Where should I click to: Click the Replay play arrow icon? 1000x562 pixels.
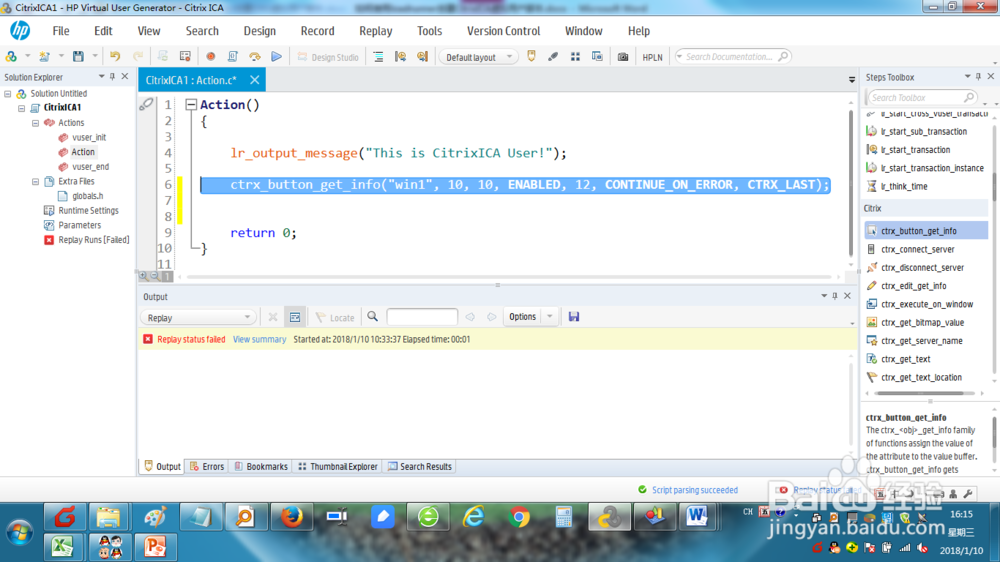pyautogui.click(x=277, y=57)
